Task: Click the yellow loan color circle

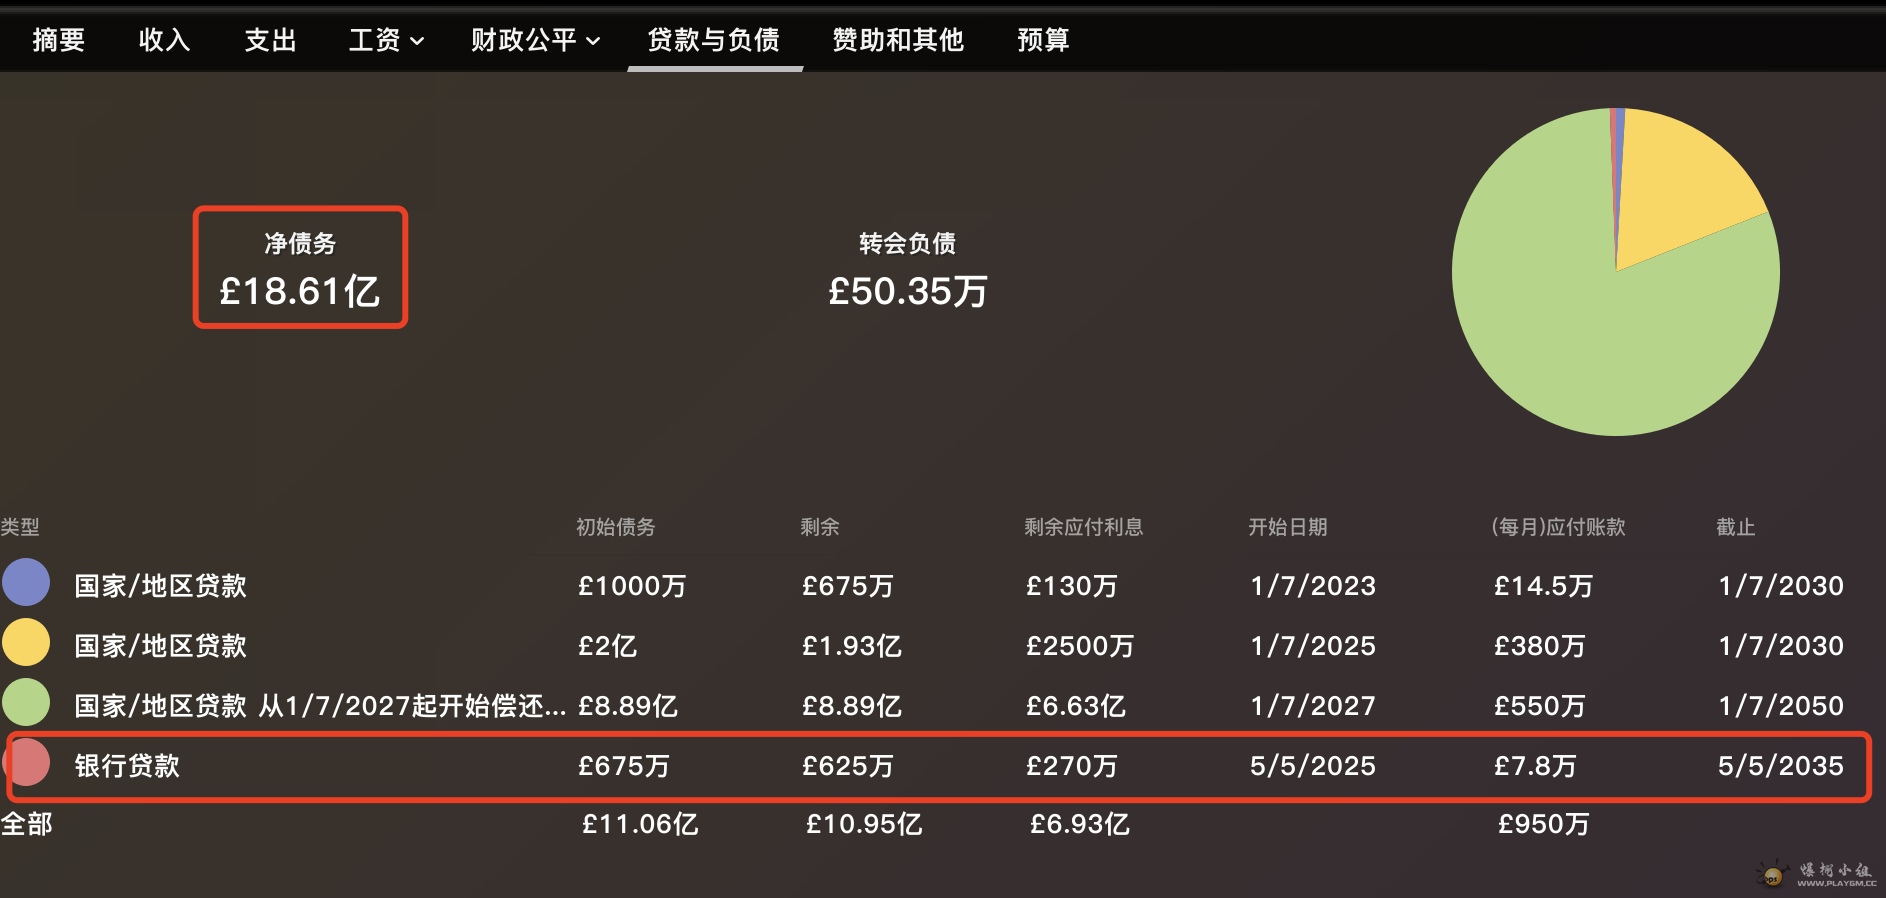Action: click(26, 643)
